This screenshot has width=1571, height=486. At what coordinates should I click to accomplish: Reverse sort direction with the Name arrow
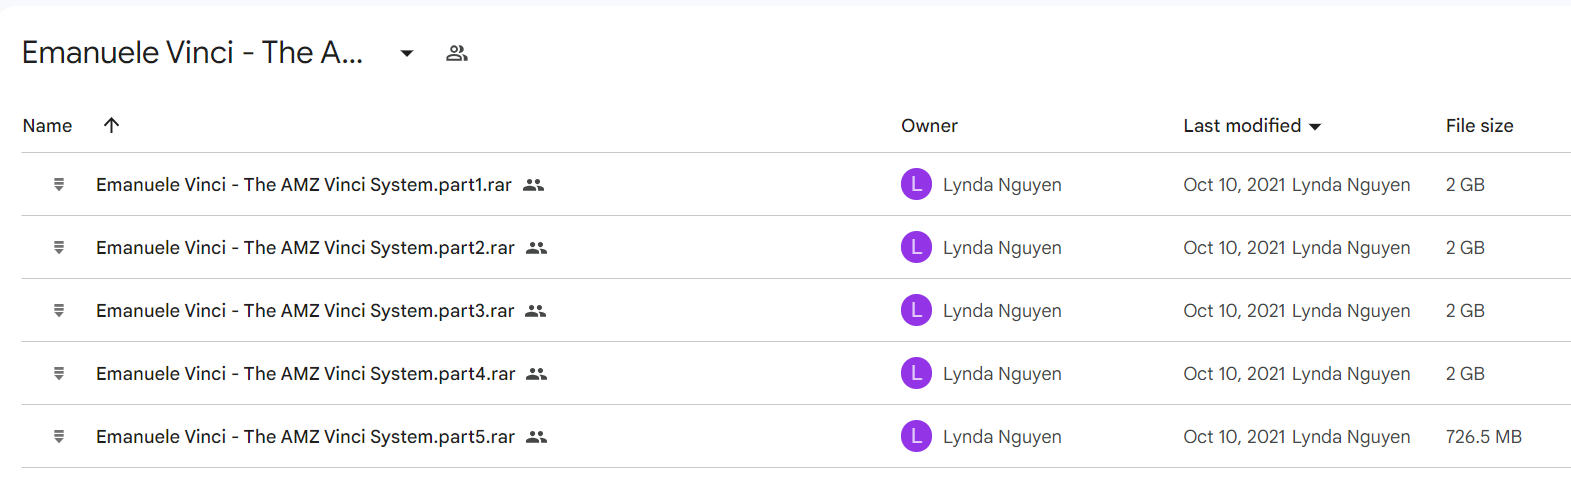pos(111,125)
